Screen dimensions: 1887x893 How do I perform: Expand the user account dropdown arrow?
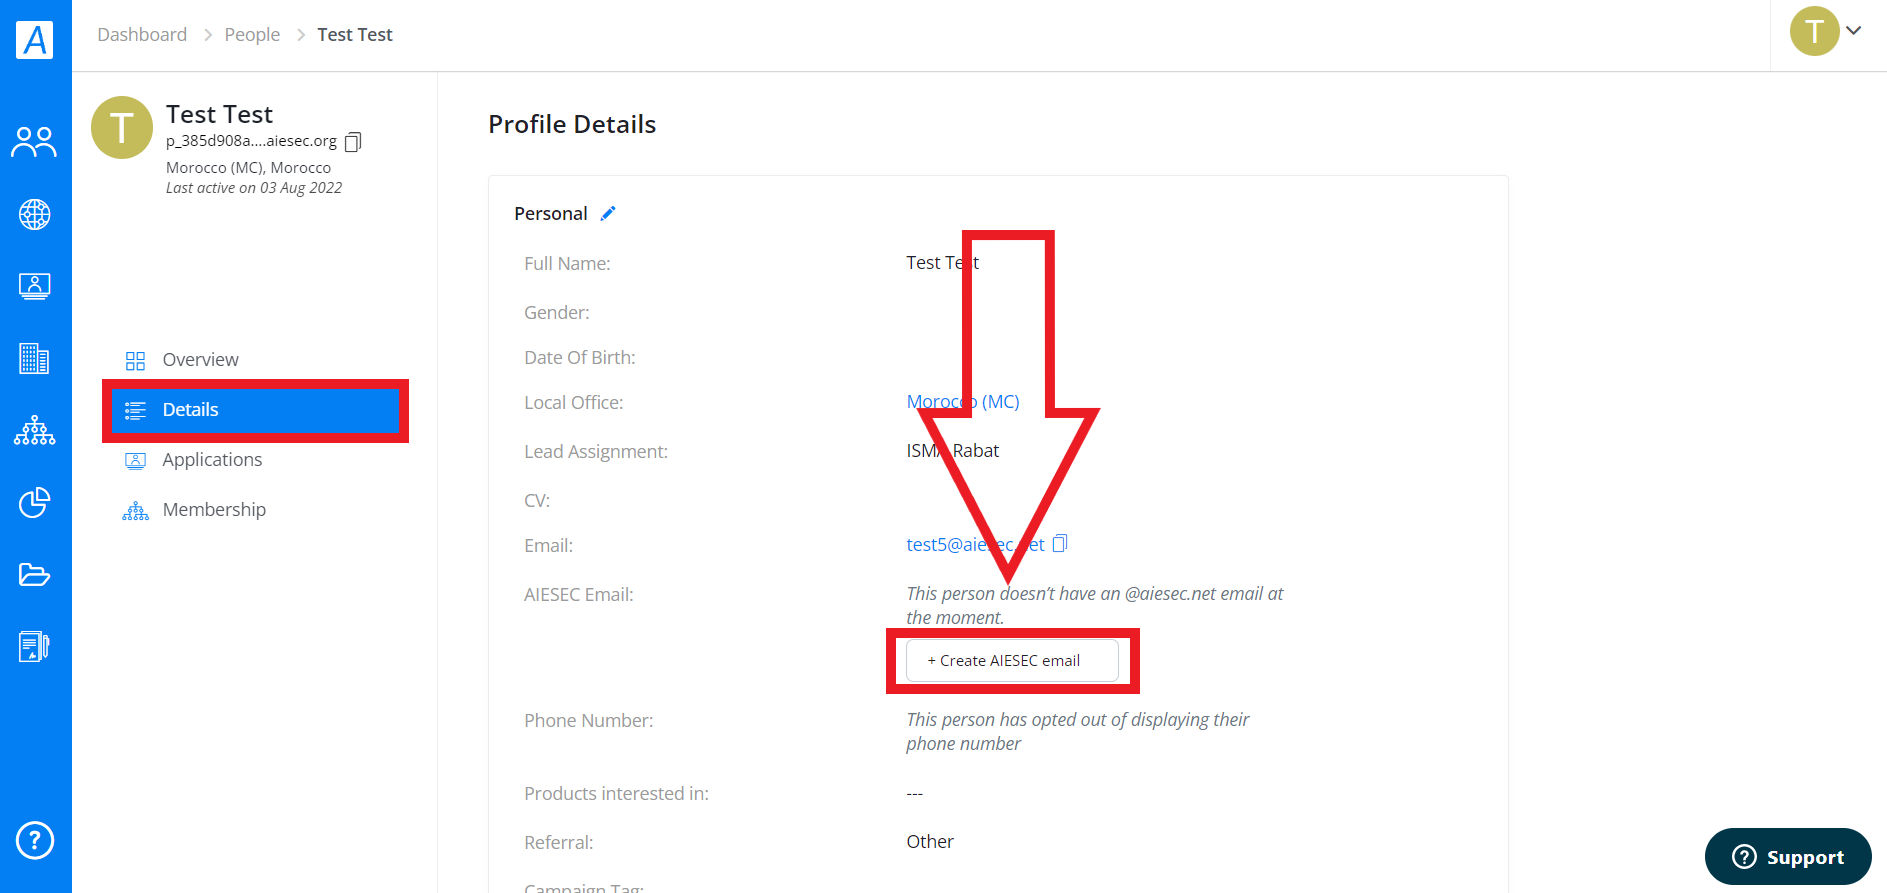[1853, 30]
